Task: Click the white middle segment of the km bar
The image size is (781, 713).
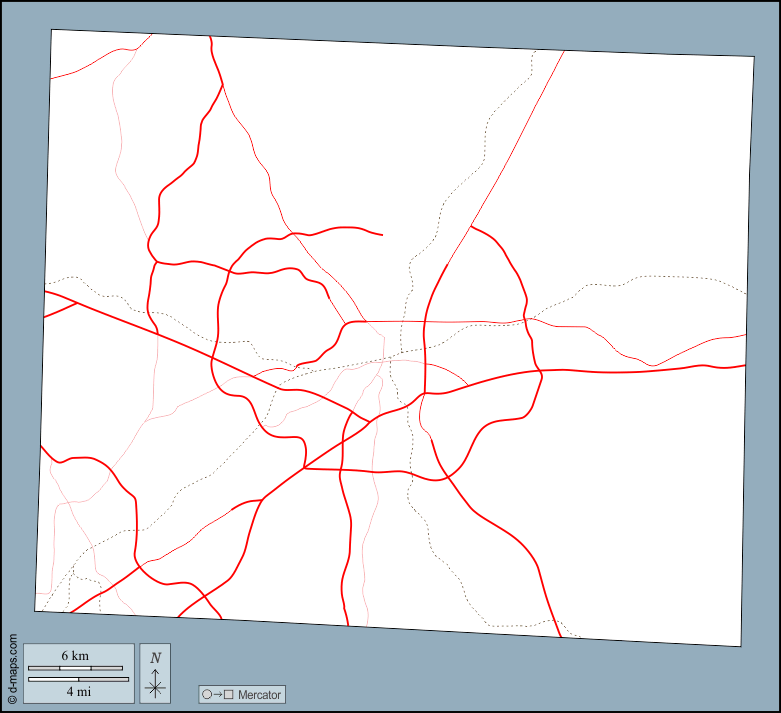Action: tap(75, 667)
